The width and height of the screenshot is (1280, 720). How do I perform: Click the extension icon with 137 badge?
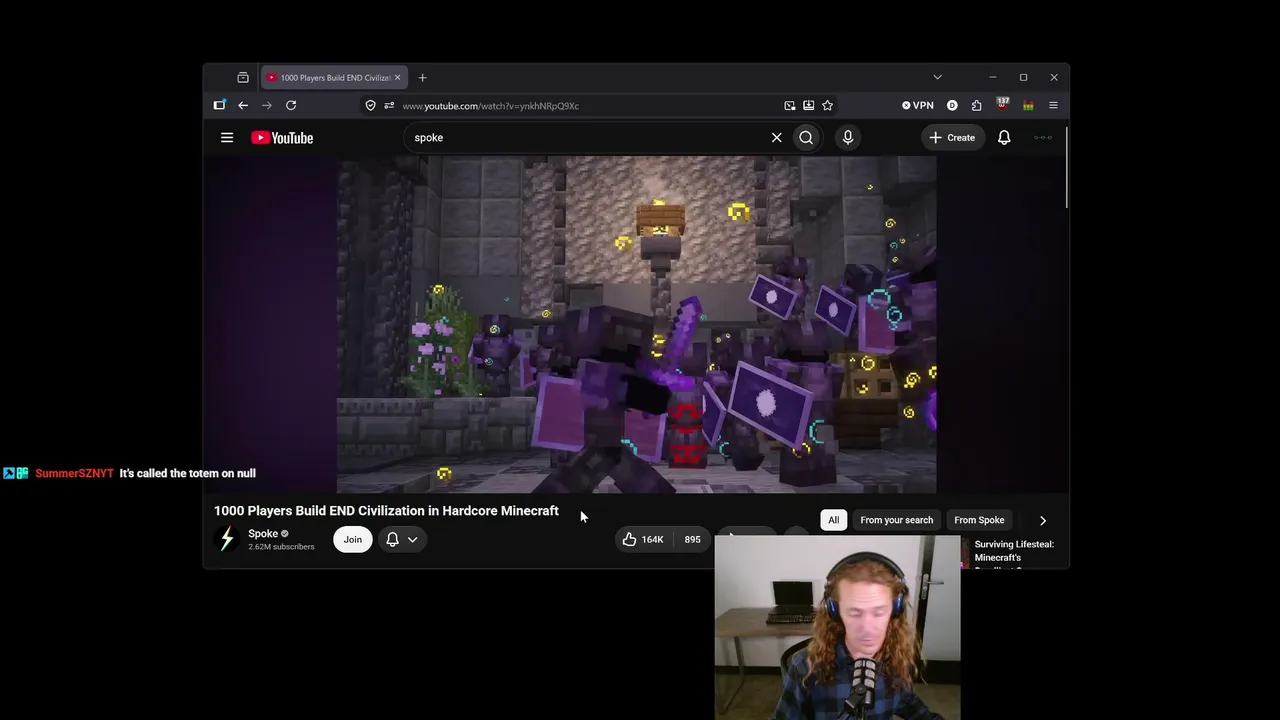pyautogui.click(x=1002, y=104)
